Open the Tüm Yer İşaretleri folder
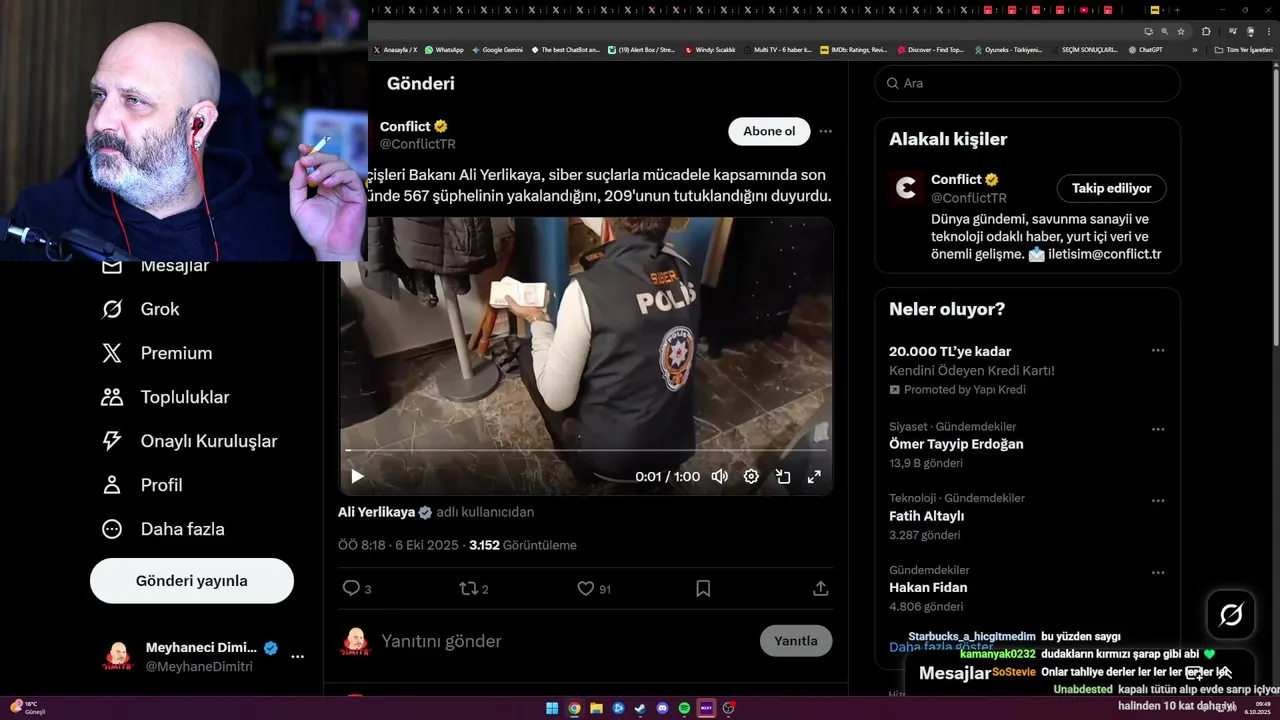The width and height of the screenshot is (1280, 720). (1243, 49)
